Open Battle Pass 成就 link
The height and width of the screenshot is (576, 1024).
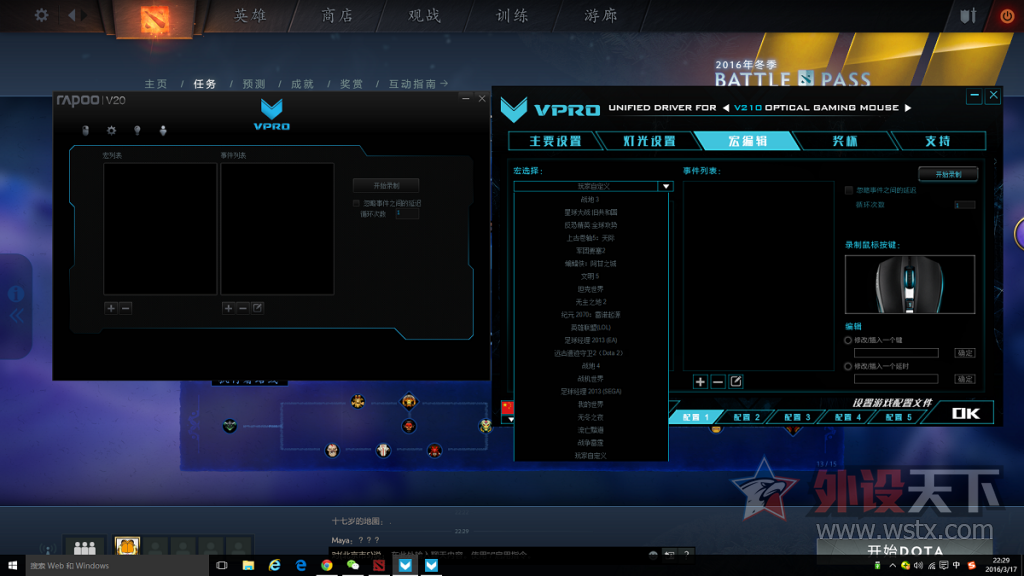tap(302, 84)
